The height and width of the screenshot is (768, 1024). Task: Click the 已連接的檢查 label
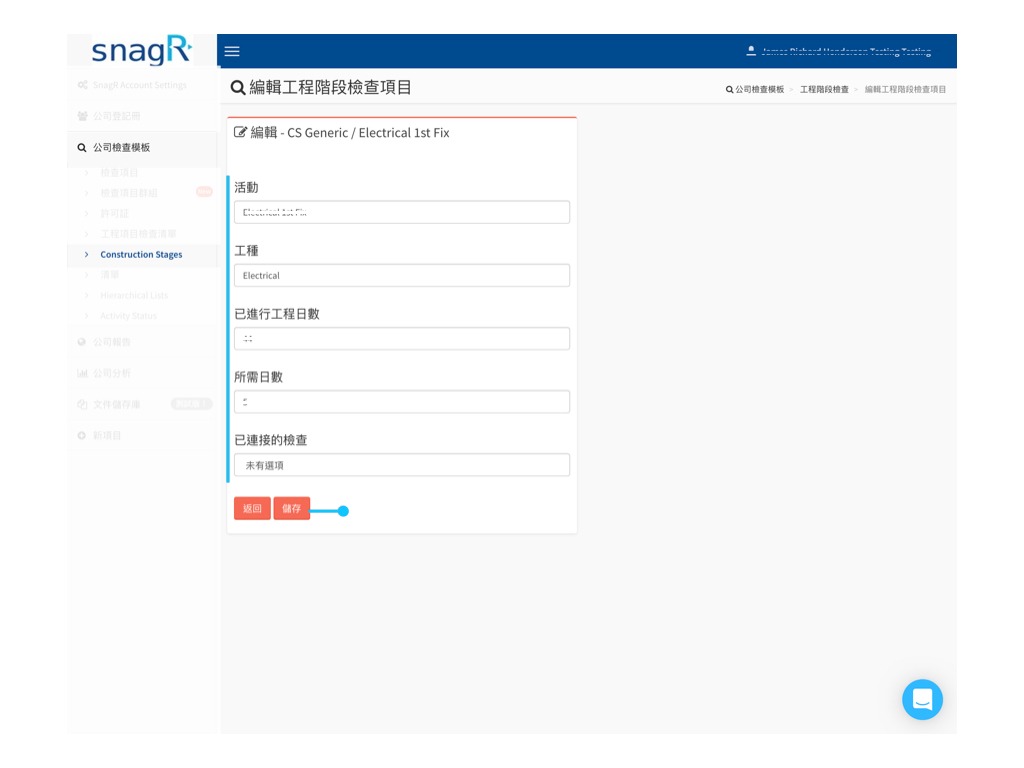click(x=271, y=440)
